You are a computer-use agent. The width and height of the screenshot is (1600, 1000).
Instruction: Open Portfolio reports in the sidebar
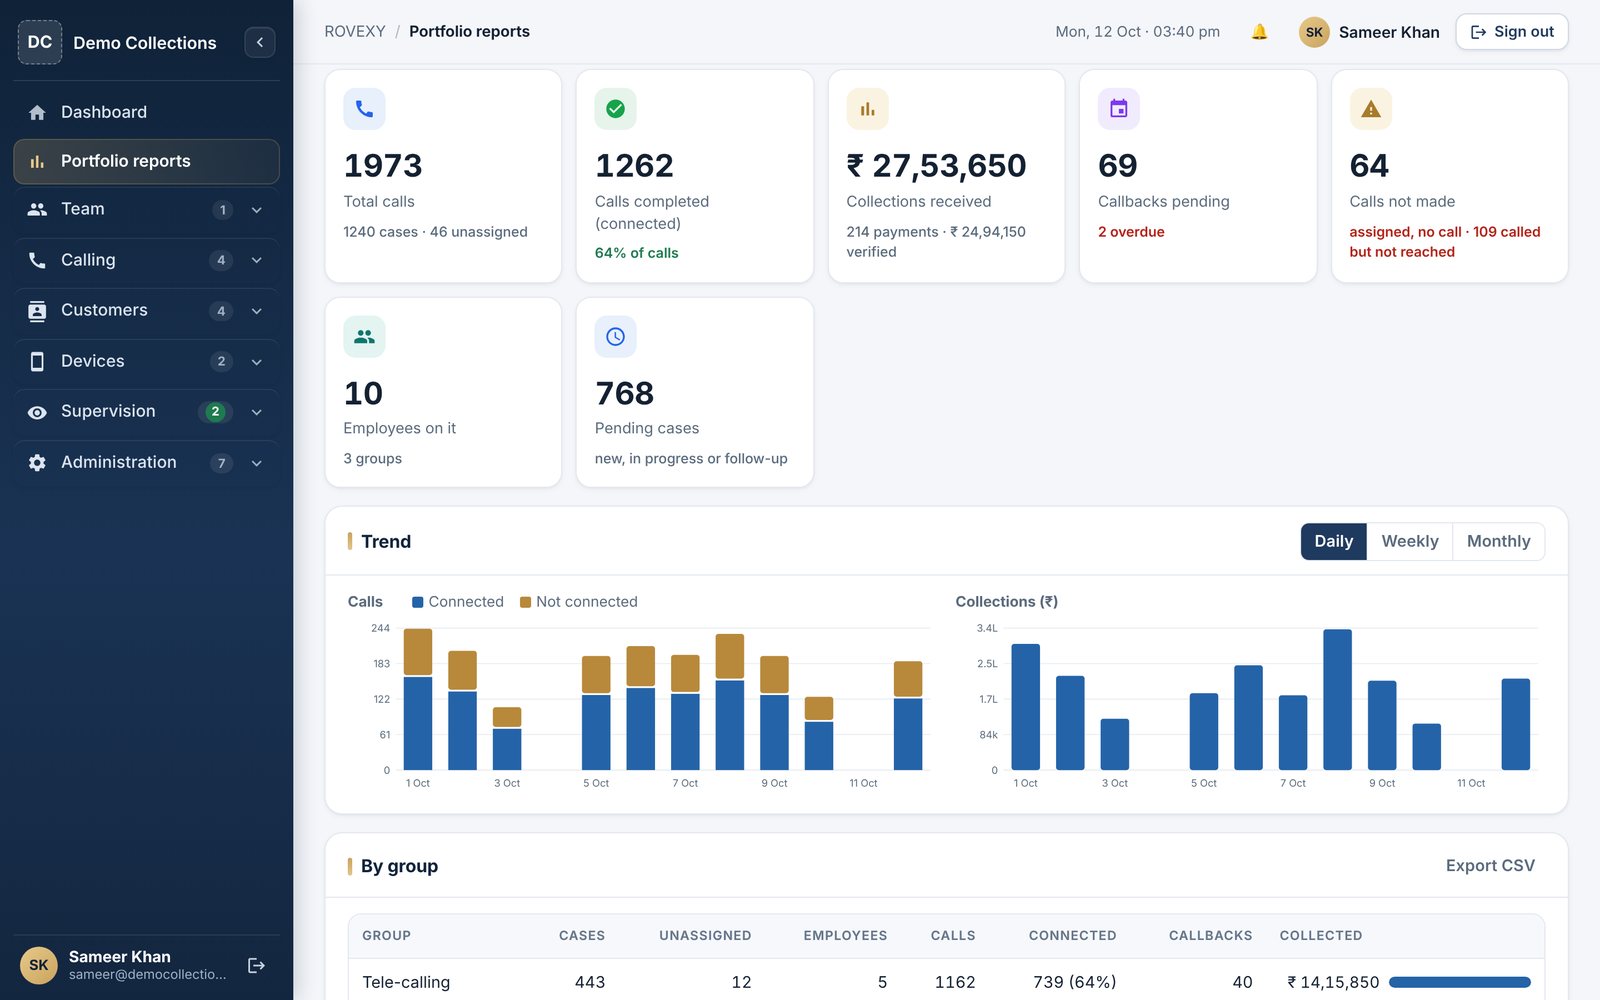tap(146, 161)
